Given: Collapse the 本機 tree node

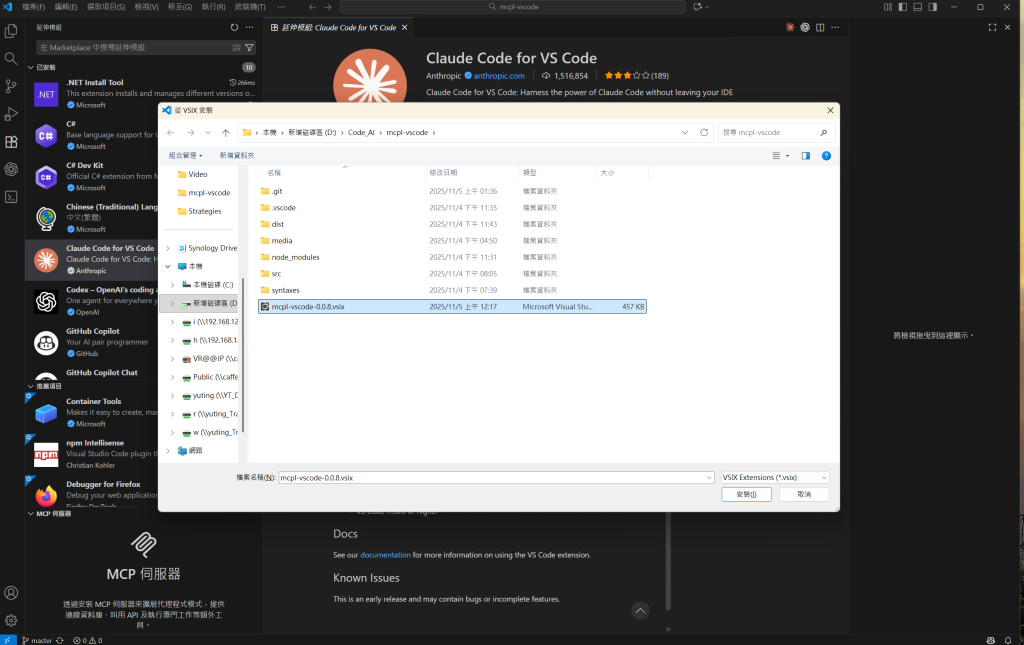Looking at the screenshot, I should tap(168, 266).
